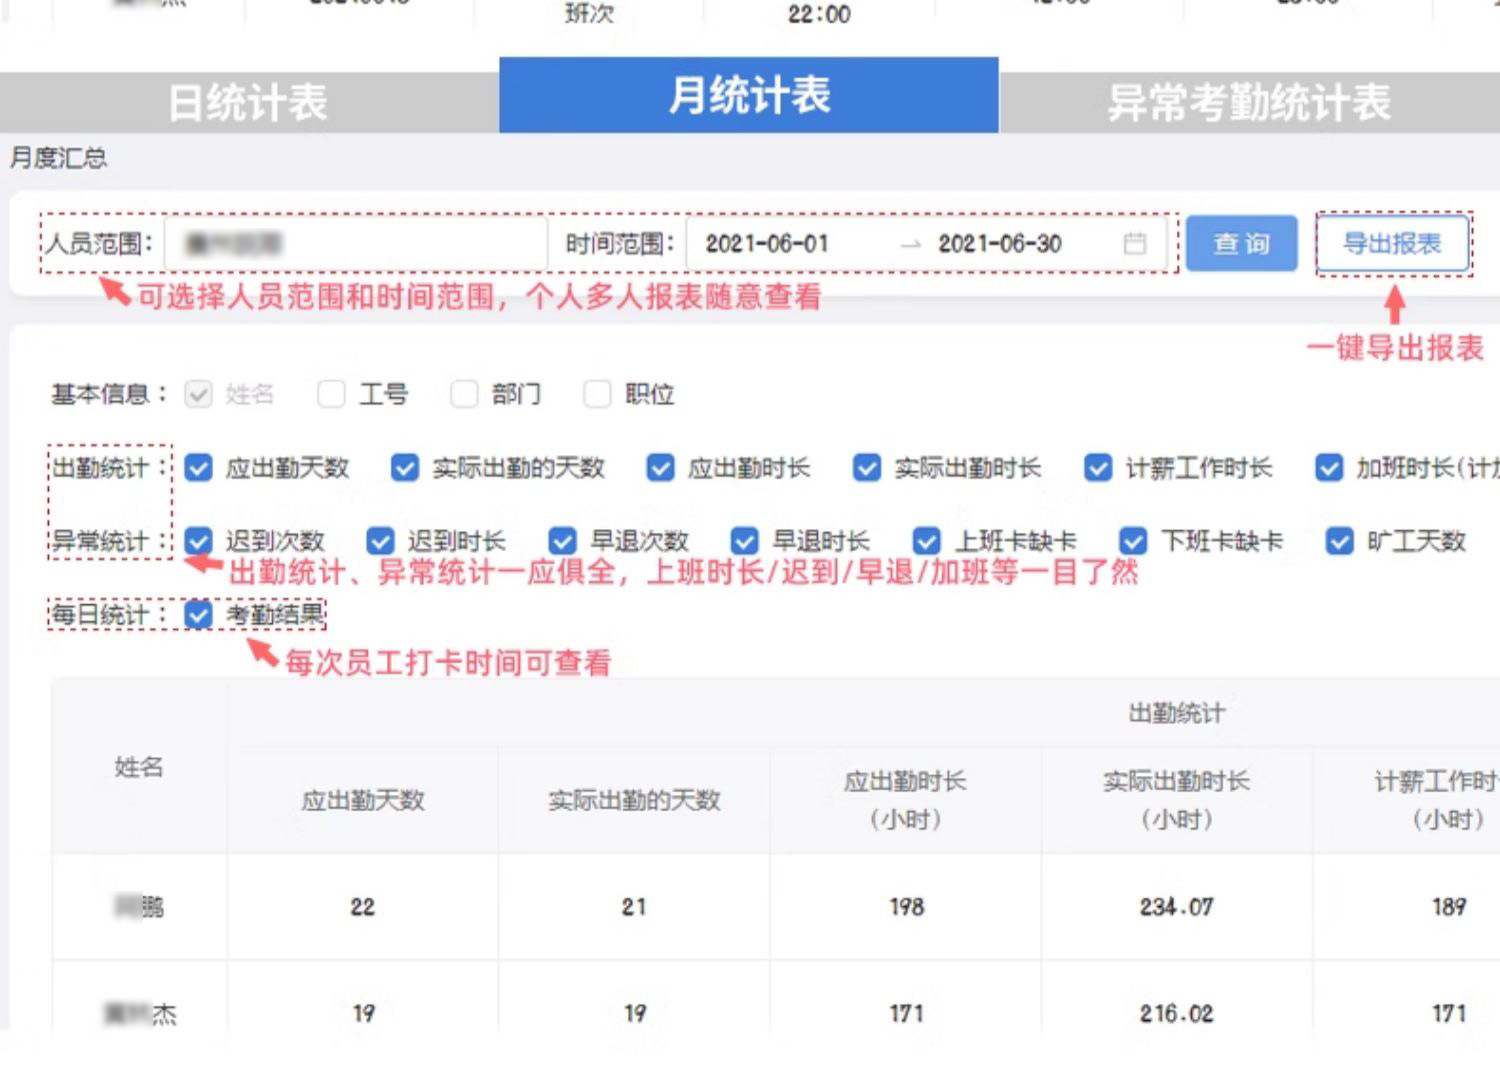Viewport: 1500px width, 1065px height.
Task: Open the 人员范围 selector field
Action: tap(355, 244)
